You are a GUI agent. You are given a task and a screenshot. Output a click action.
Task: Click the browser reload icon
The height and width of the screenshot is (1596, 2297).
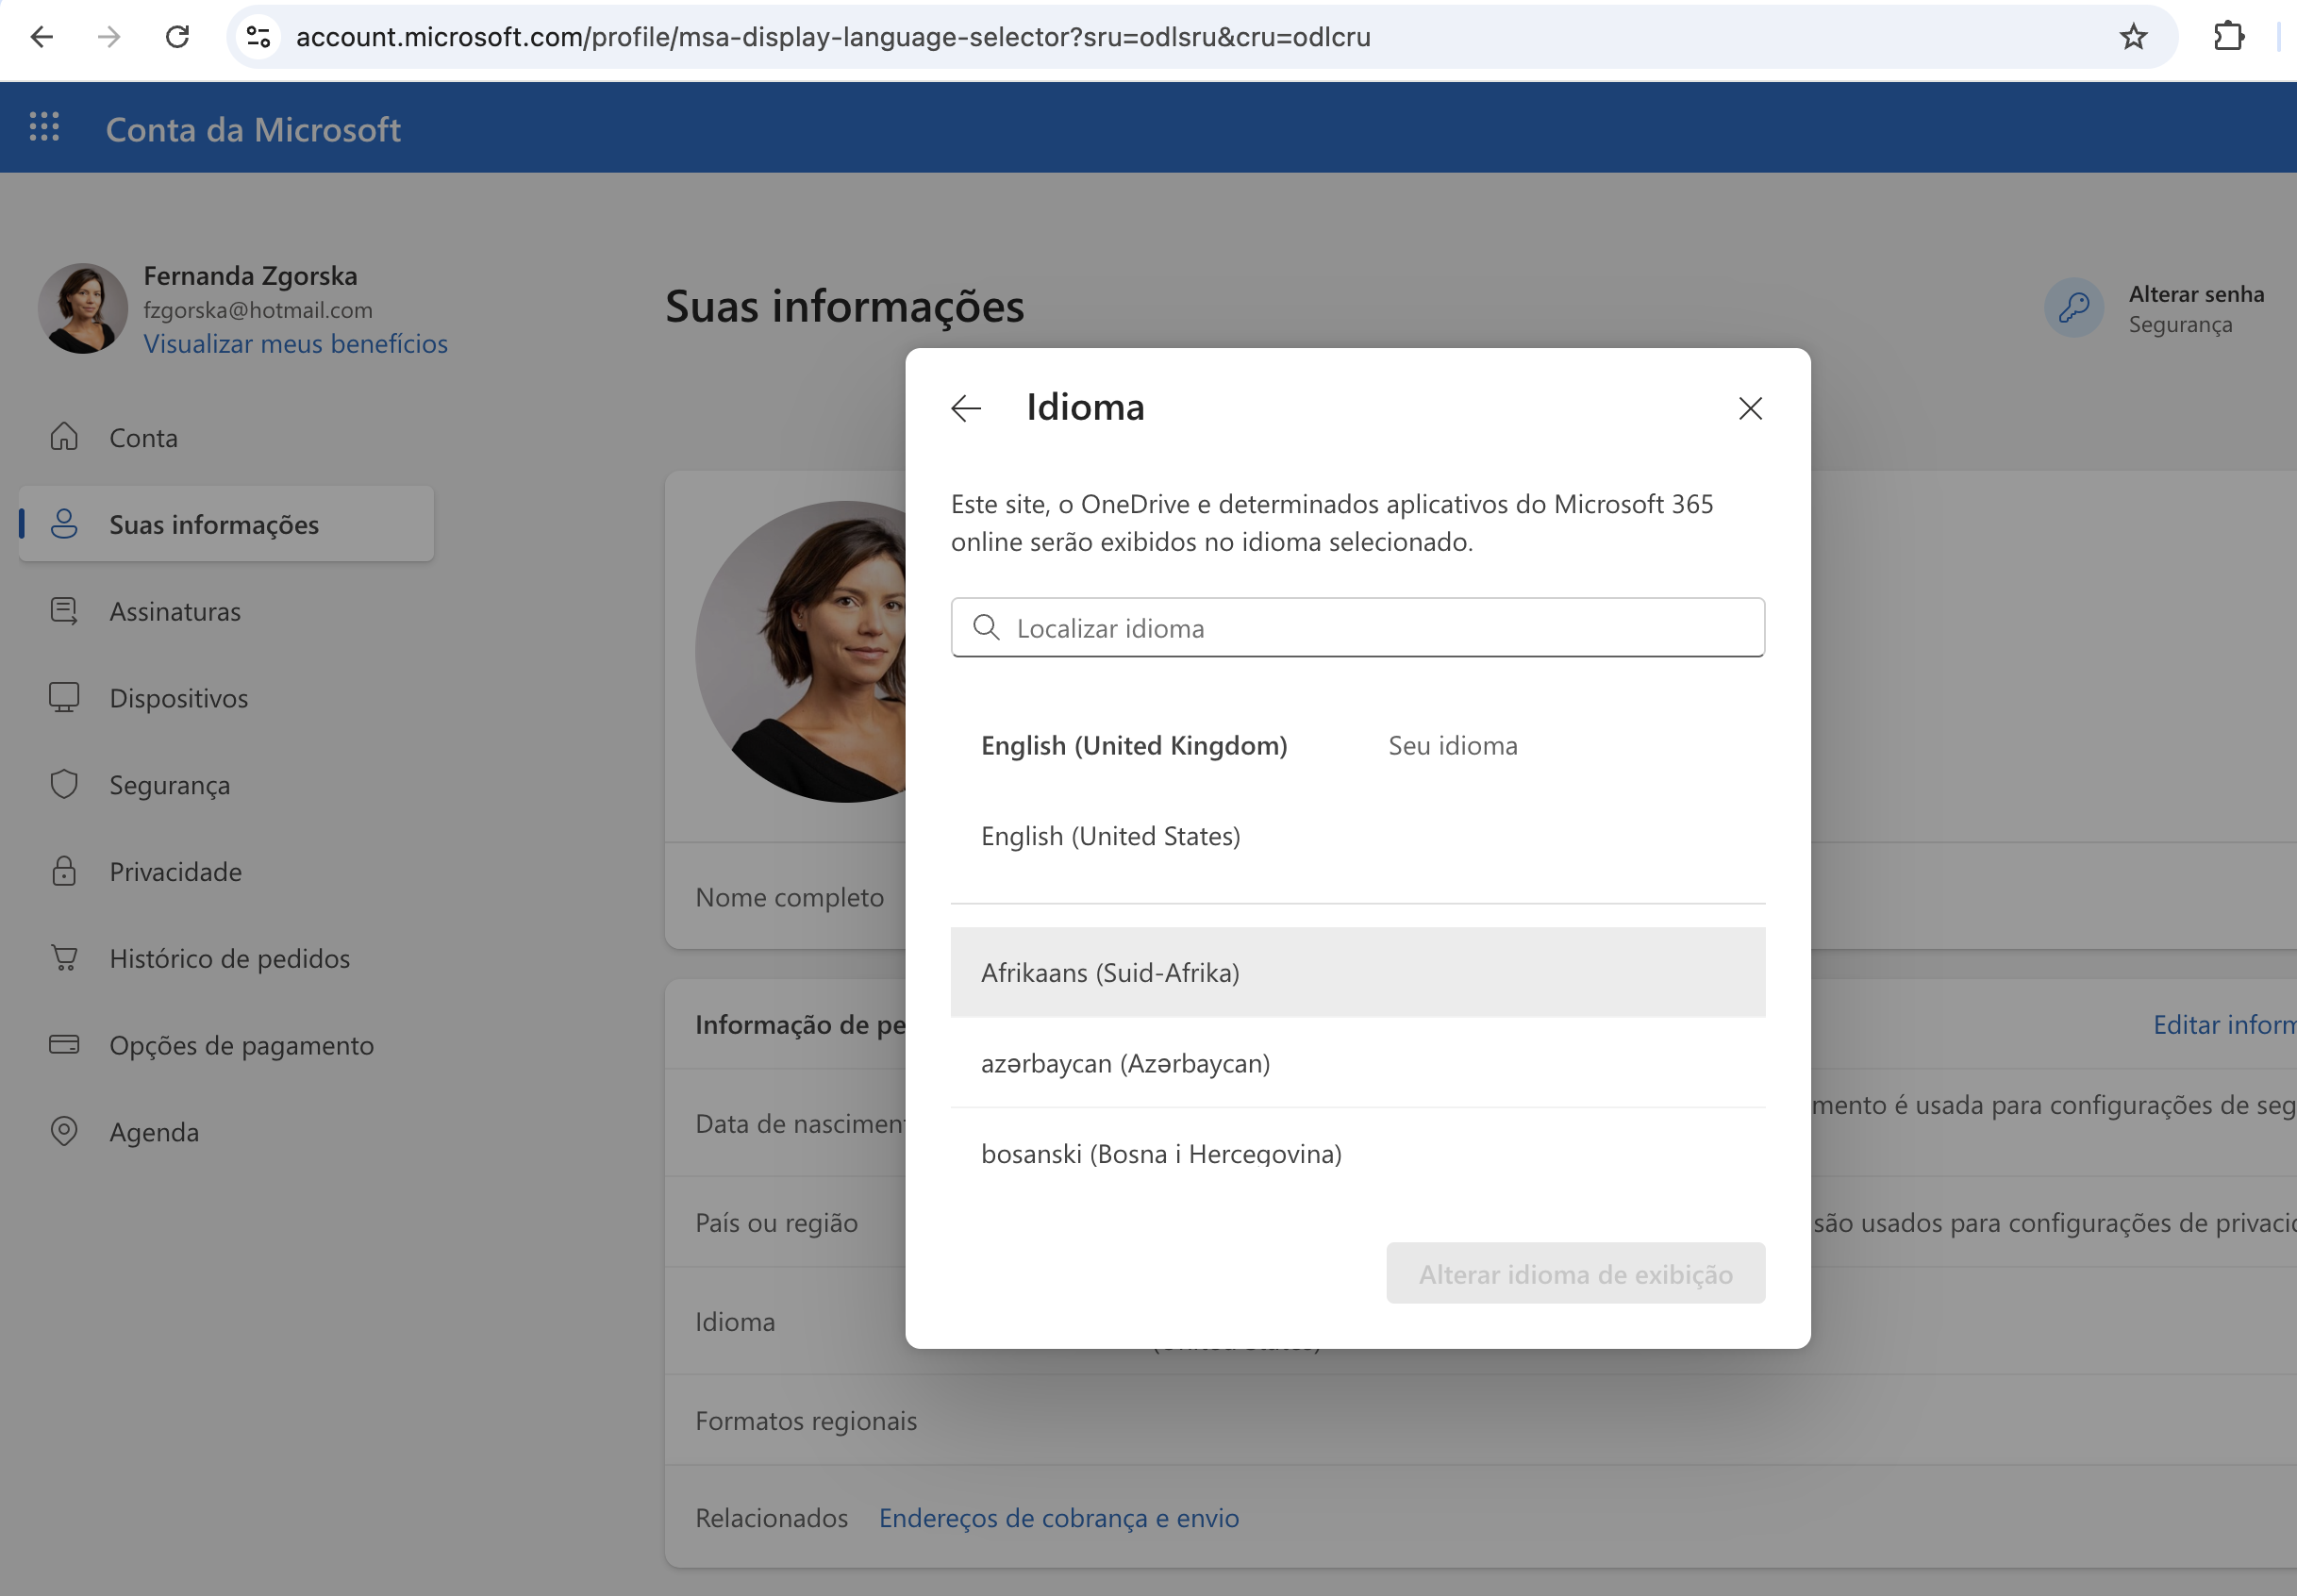click(x=178, y=37)
